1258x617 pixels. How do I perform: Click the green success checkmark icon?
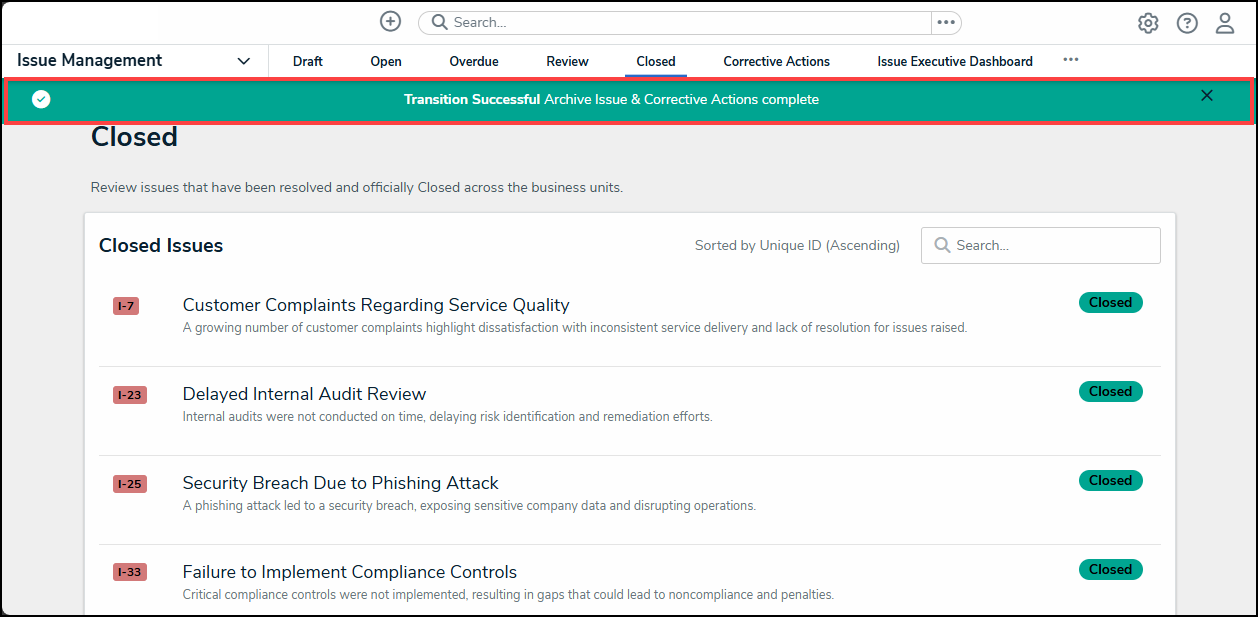pos(41,99)
